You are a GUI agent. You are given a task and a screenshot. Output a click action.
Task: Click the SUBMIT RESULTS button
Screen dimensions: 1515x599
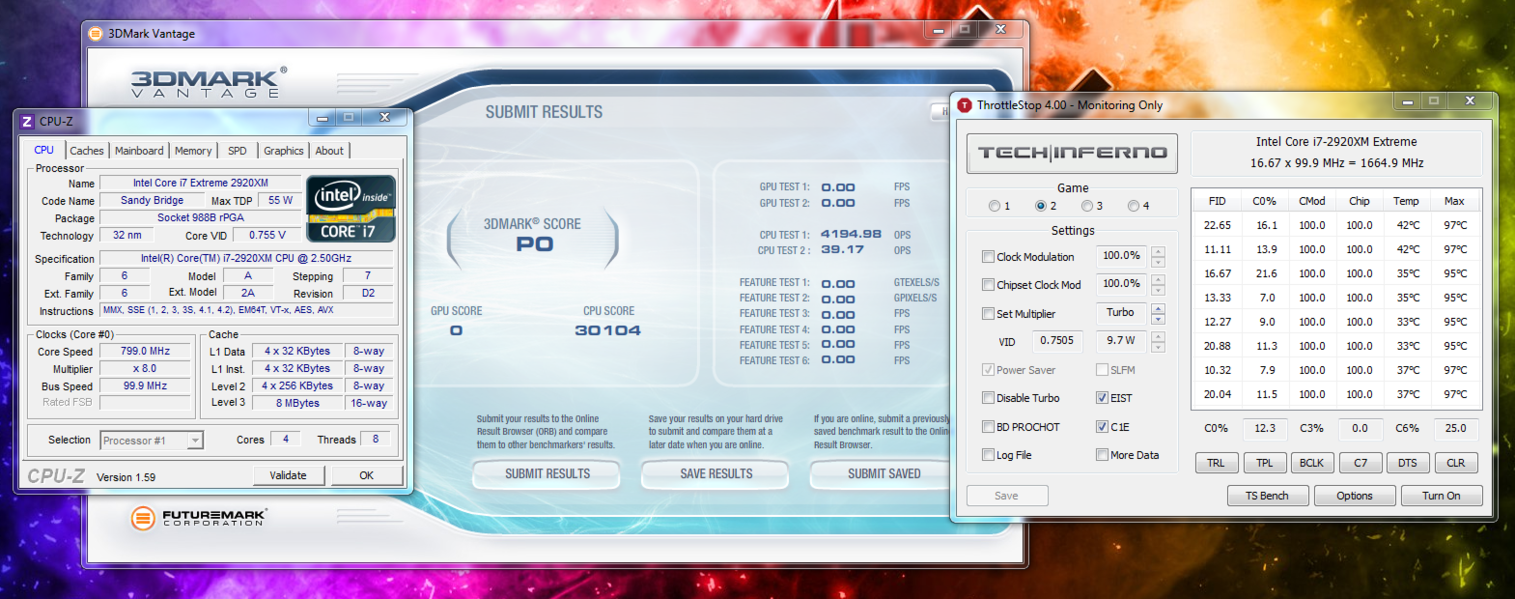[547, 473]
